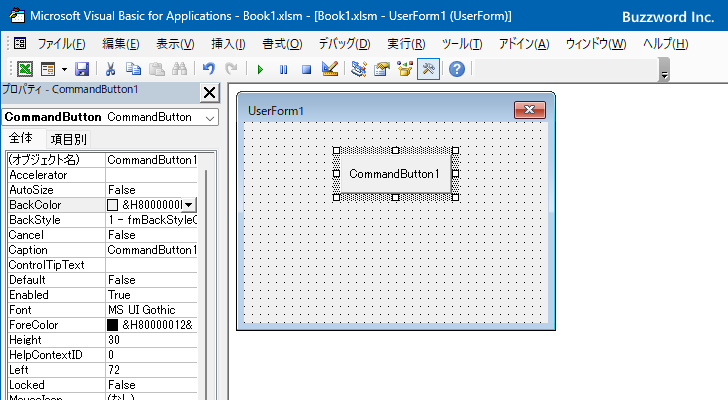728x400 pixels.
Task: Open the Project Explorer icon
Action: [x=358, y=69]
